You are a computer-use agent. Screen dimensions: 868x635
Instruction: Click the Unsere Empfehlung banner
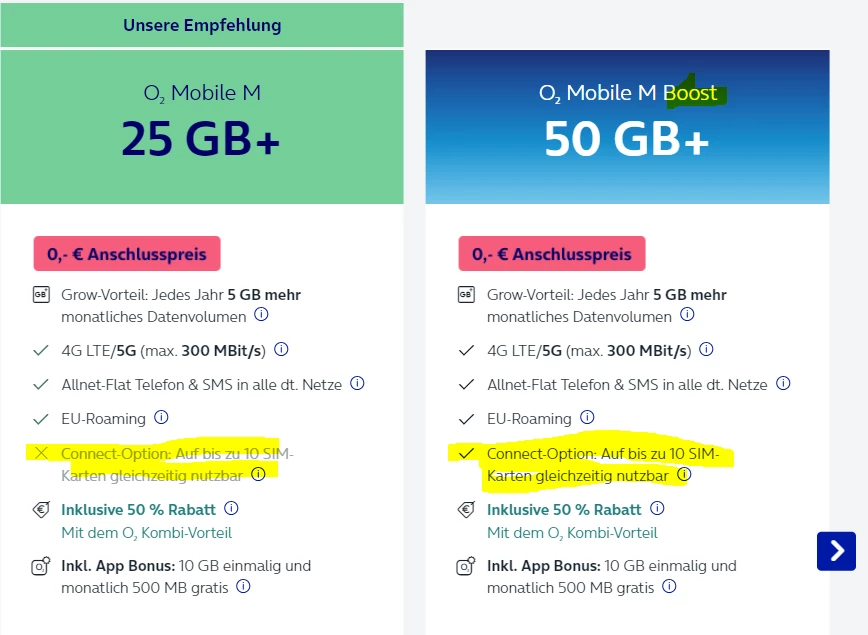coord(202,25)
